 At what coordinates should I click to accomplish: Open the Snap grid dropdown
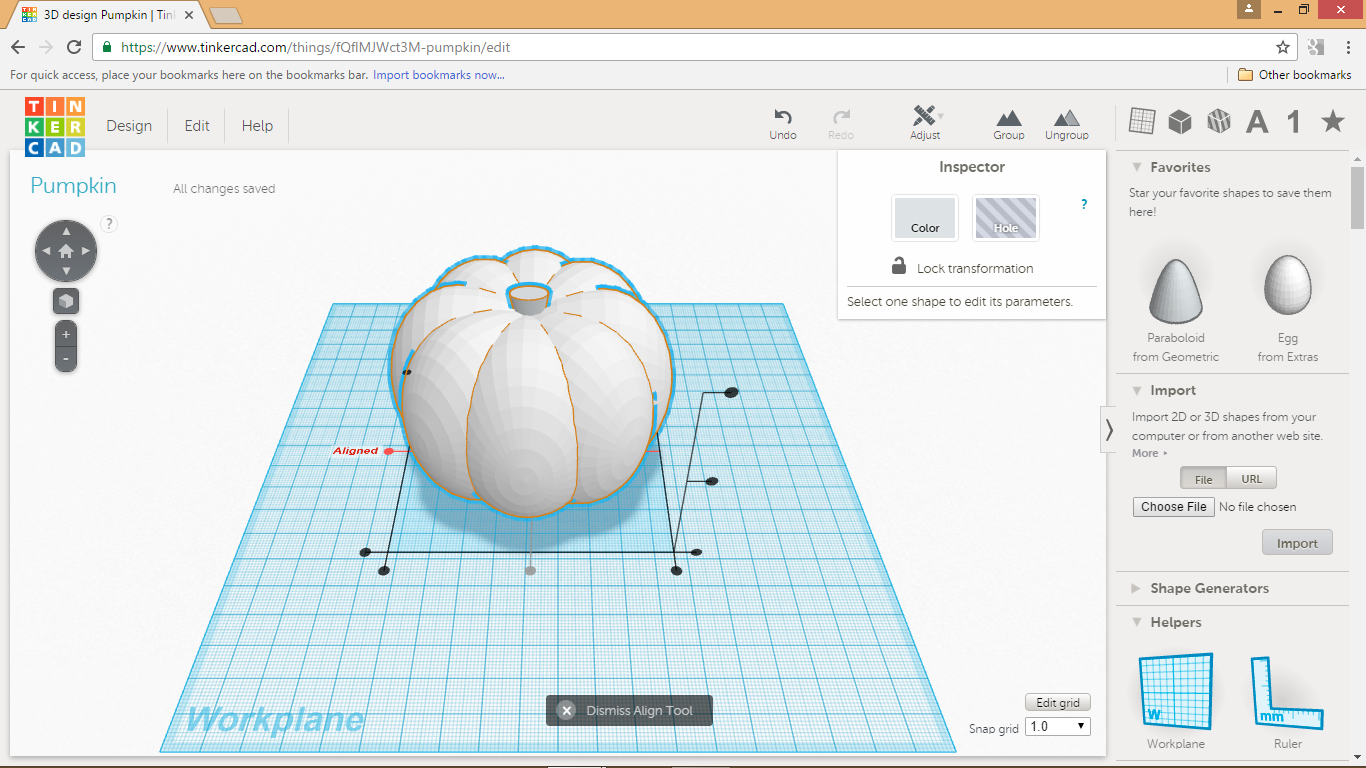point(1057,726)
